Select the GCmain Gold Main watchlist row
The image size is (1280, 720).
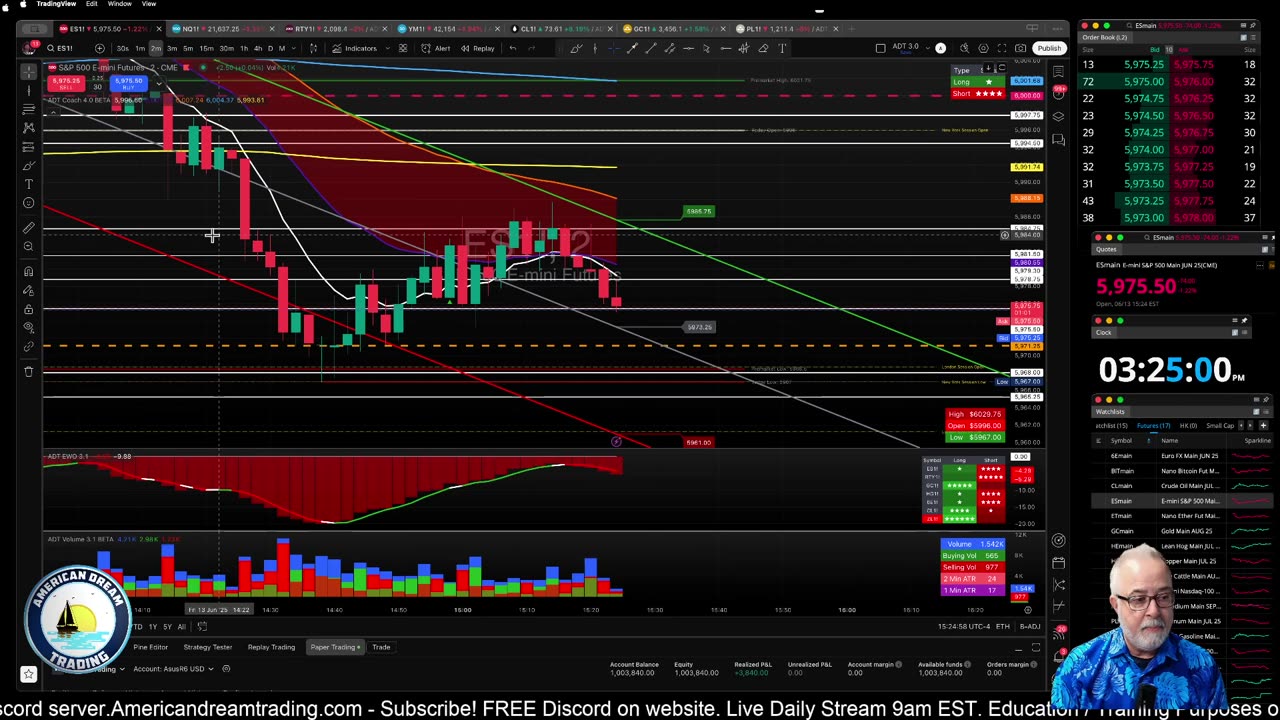(1180, 531)
